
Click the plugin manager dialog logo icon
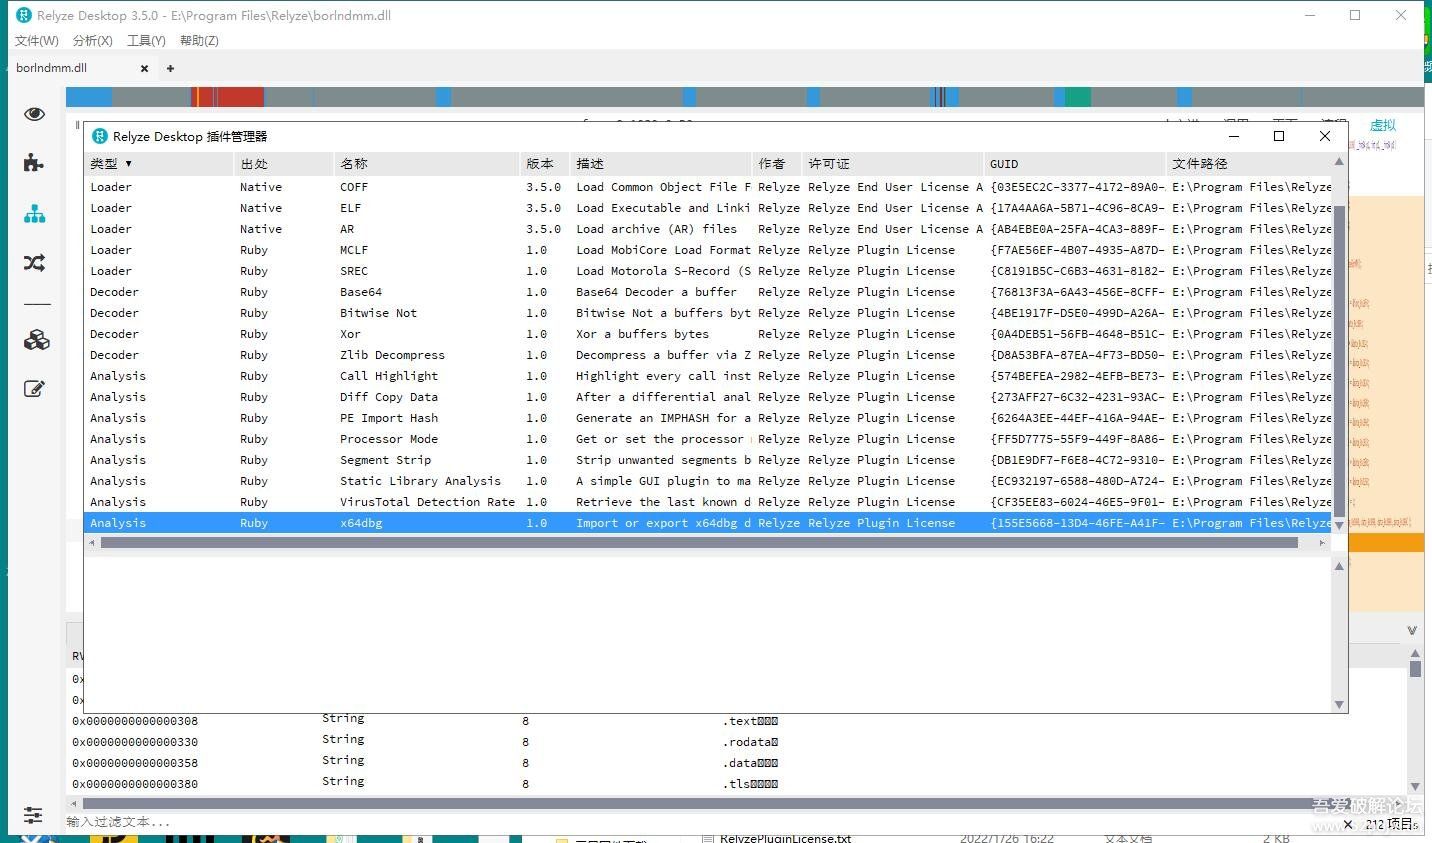(x=99, y=136)
